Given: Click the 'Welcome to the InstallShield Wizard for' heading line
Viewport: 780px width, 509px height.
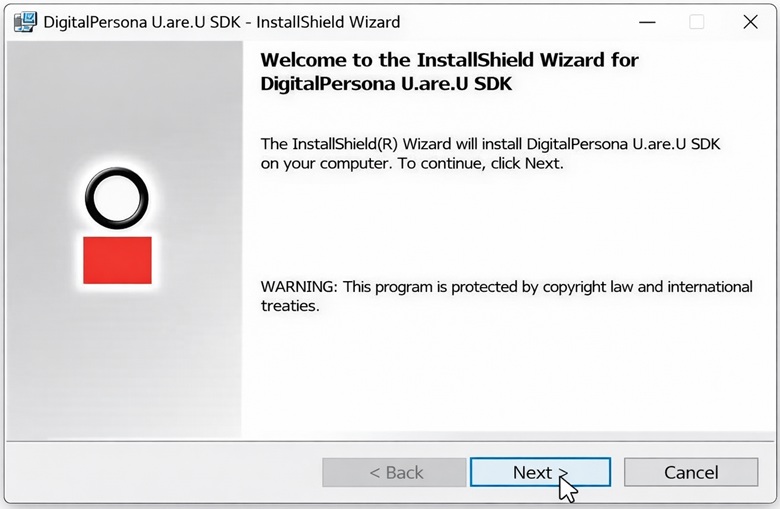Looking at the screenshot, I should pos(449,60).
